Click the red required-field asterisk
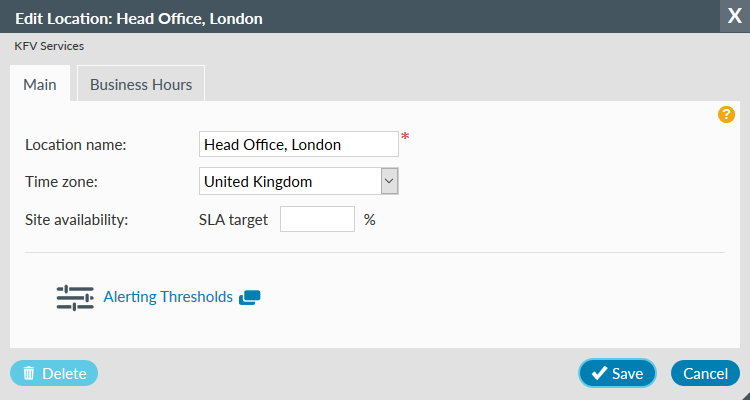Viewport: 750px width, 400px height. [x=405, y=138]
